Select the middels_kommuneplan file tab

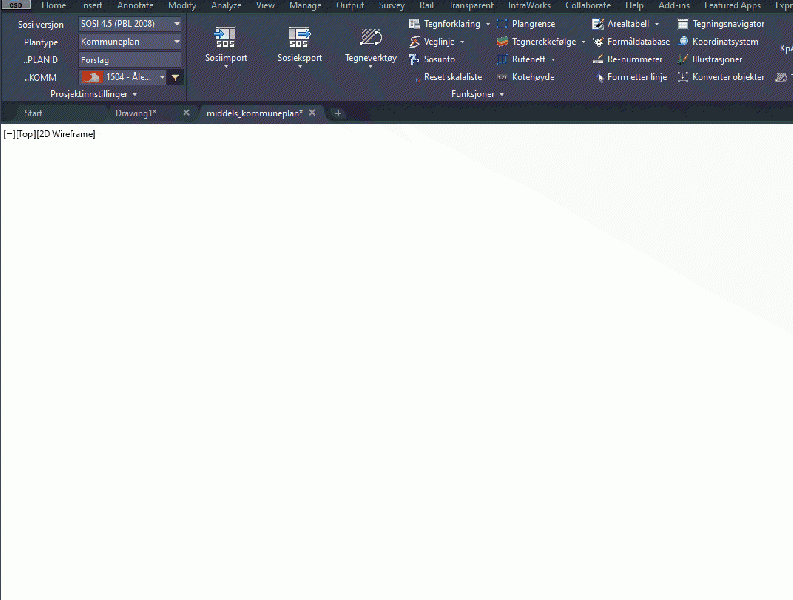[x=254, y=113]
